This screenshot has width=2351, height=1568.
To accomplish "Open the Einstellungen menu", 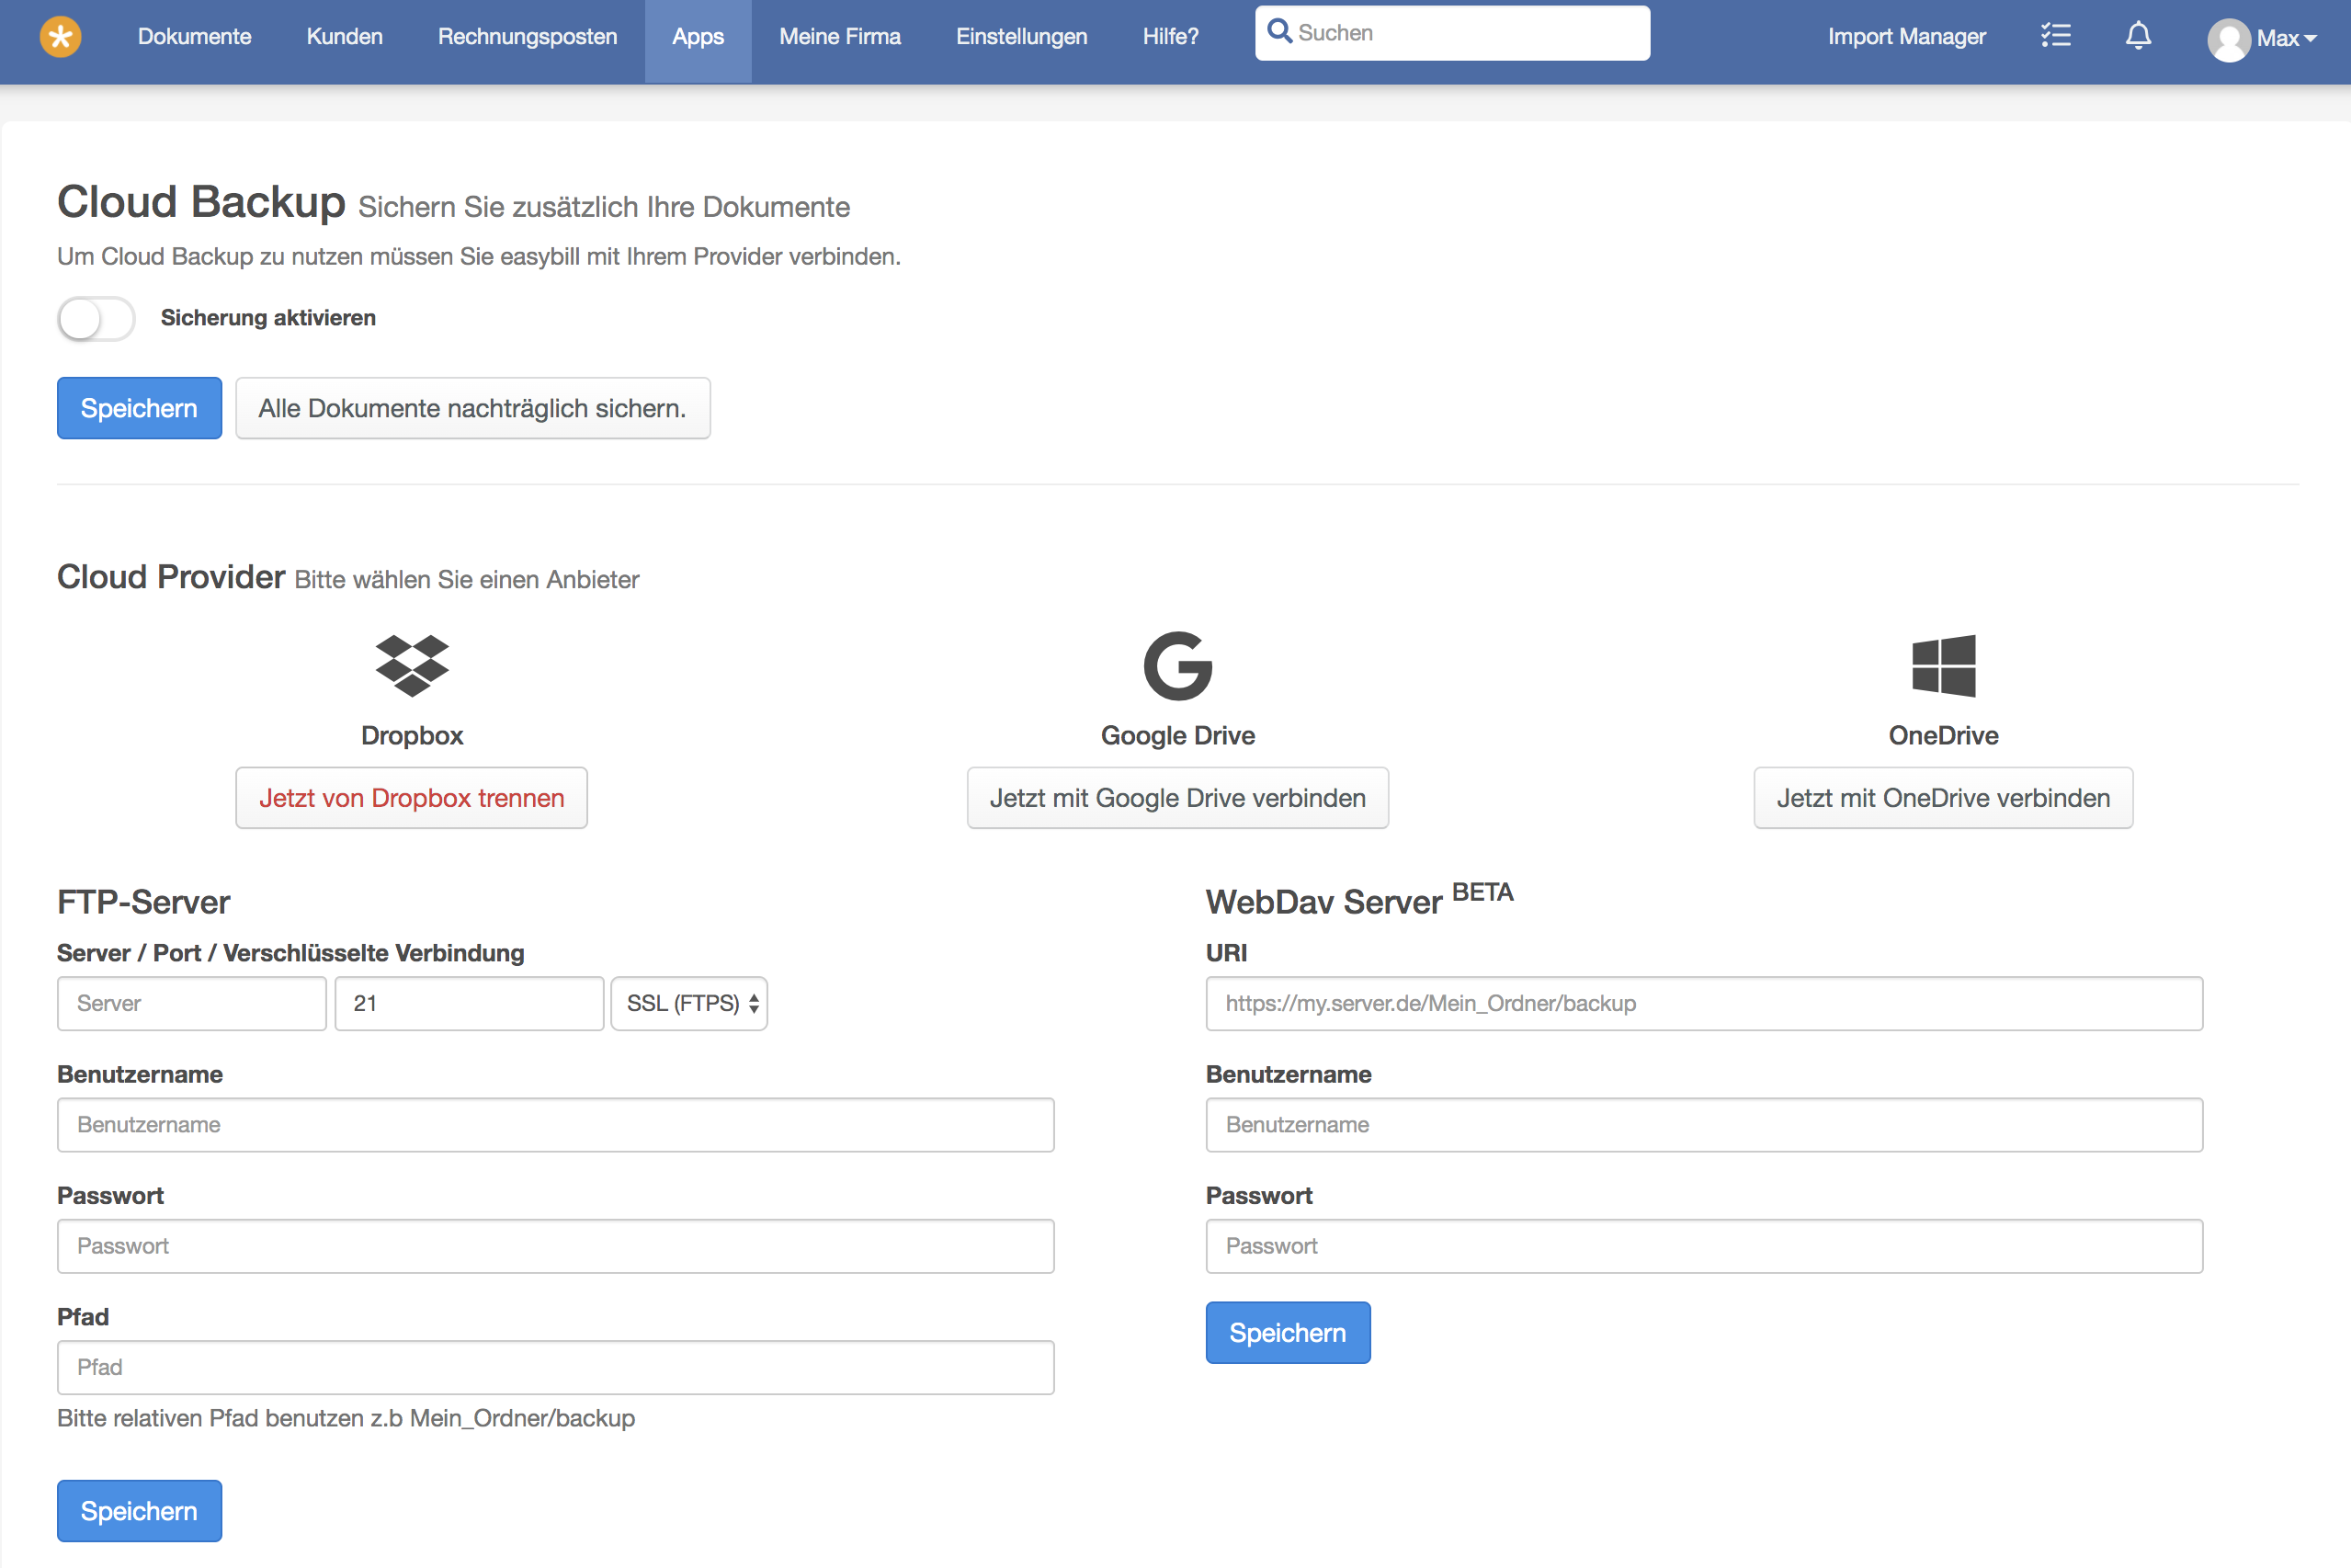I will pyautogui.click(x=1021, y=37).
